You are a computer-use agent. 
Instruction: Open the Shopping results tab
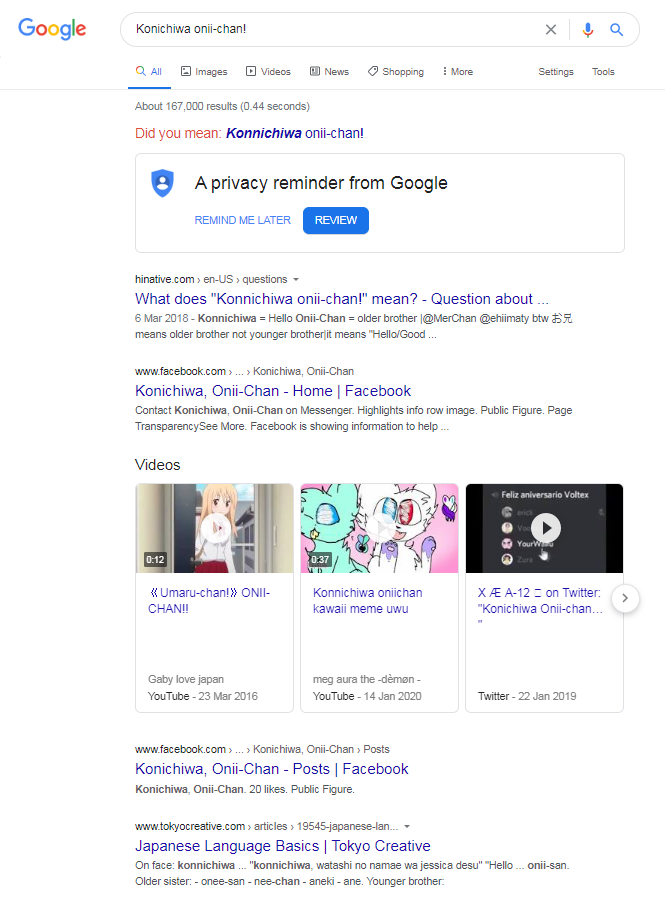click(x=396, y=71)
